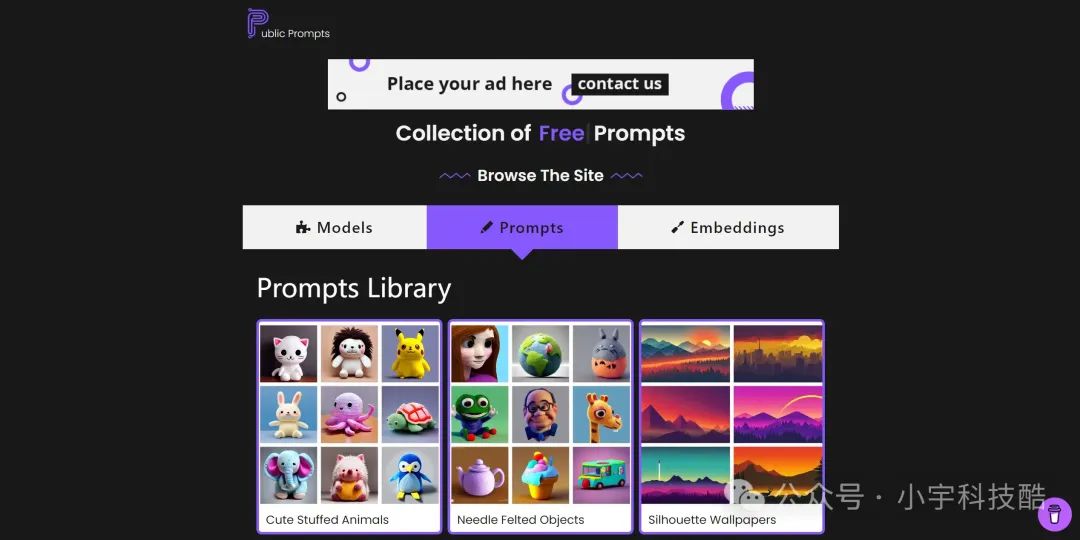Screen dimensions: 1080x540
Task: Click the yellow Pikachu plush thumbnail
Action: point(410,353)
